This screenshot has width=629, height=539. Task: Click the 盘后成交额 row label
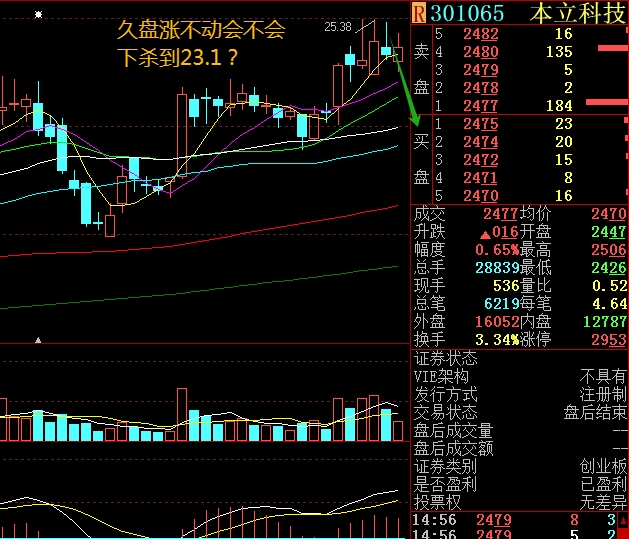[x=453, y=449]
